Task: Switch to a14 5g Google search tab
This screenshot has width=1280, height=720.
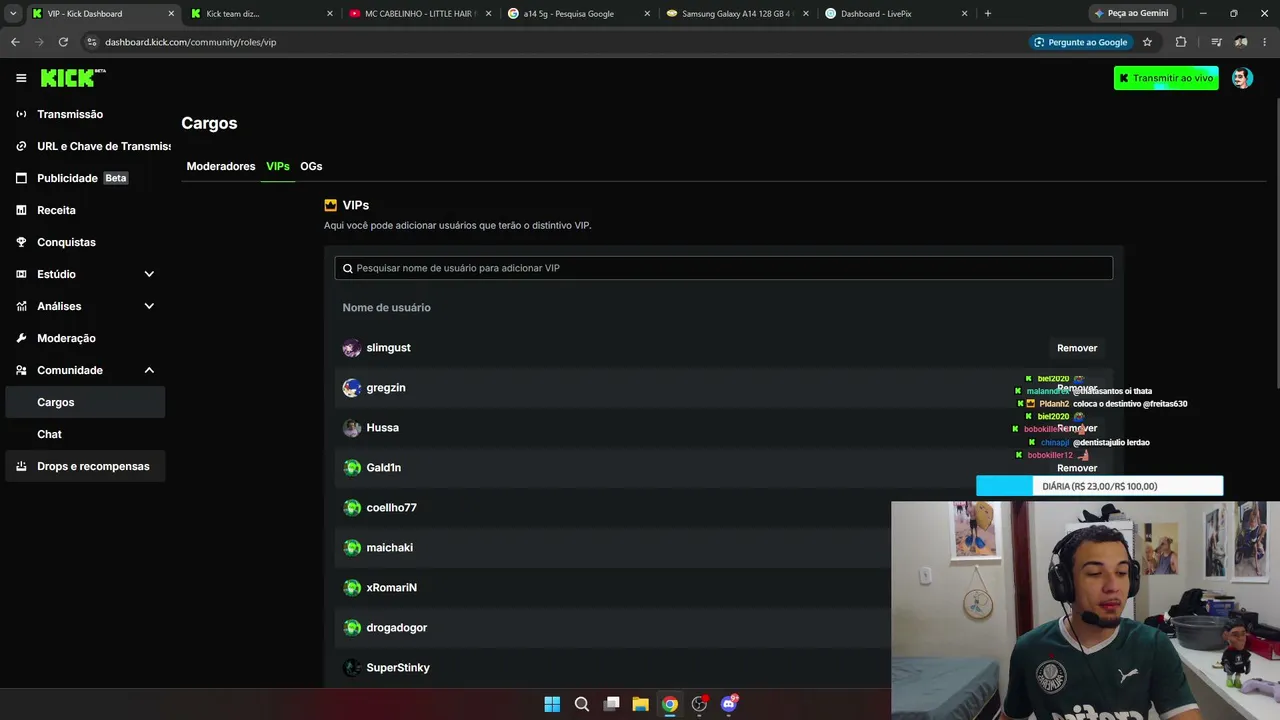Action: coord(578,13)
